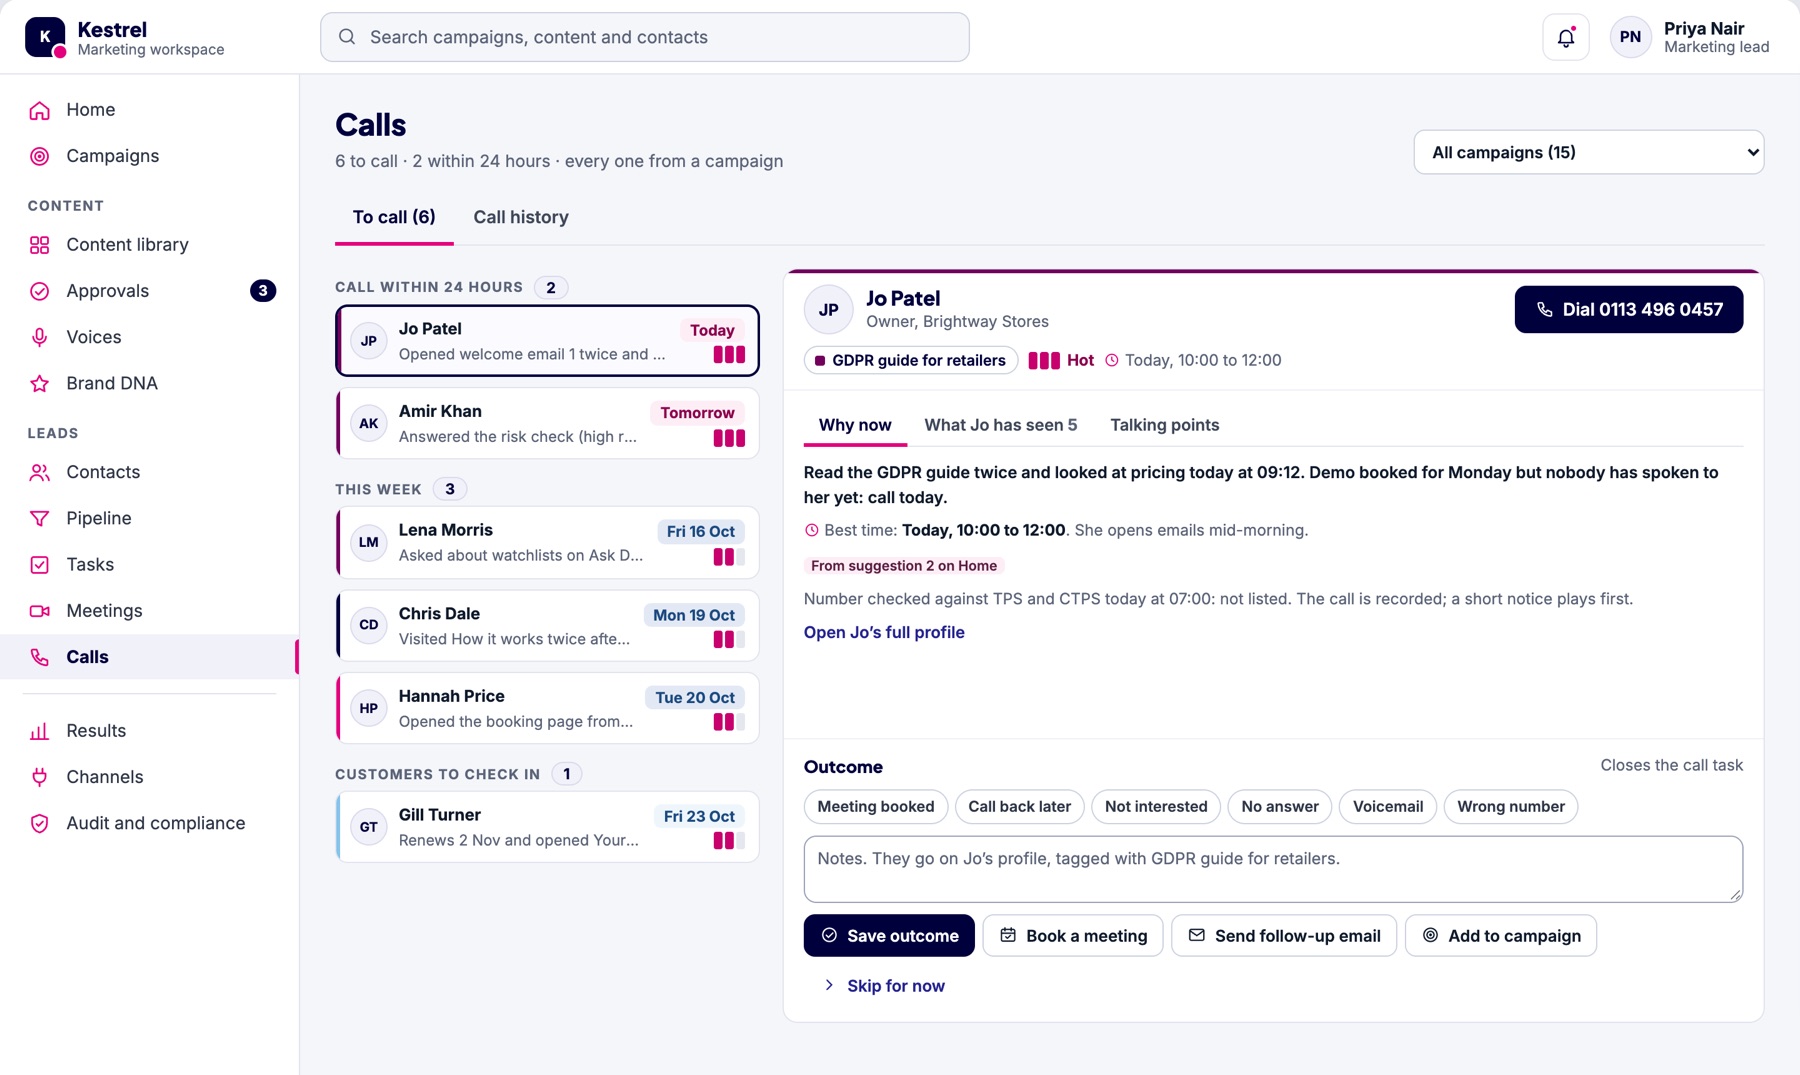Image resolution: width=1800 pixels, height=1075 pixels.
Task: Click Save outcome button
Action: pos(889,936)
